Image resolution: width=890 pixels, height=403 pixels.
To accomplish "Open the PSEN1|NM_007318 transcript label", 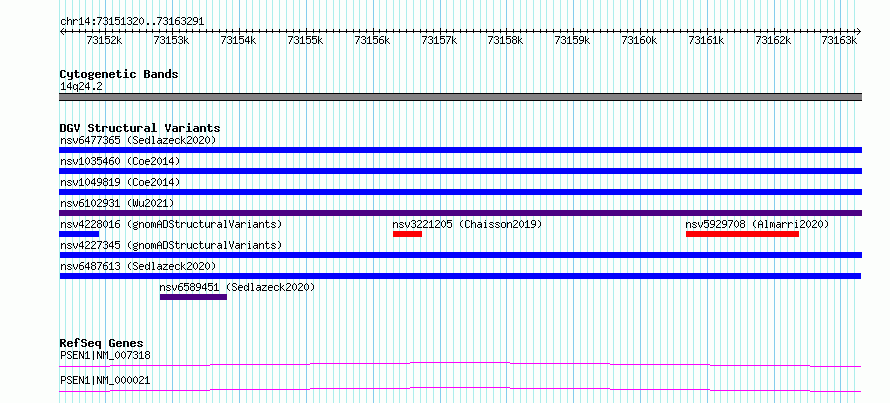I will pos(105,356).
